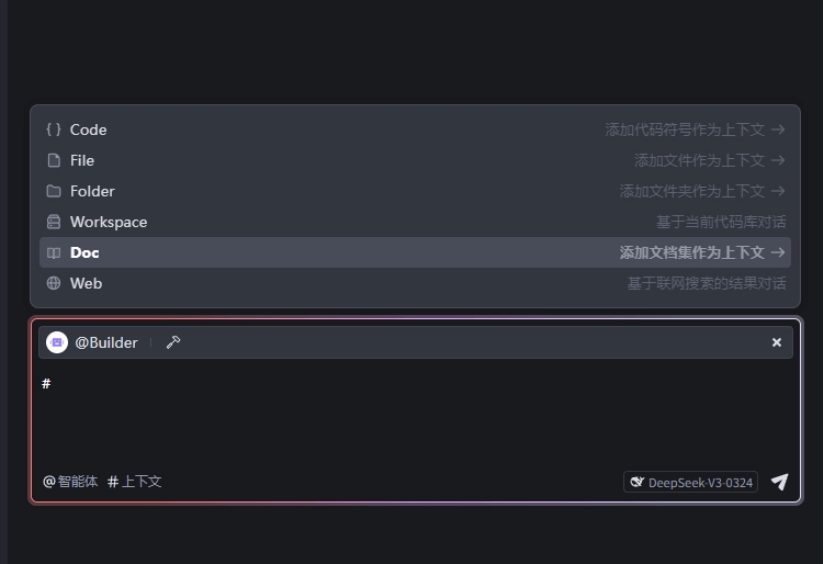Choose the Web search context option

[x=415, y=283]
